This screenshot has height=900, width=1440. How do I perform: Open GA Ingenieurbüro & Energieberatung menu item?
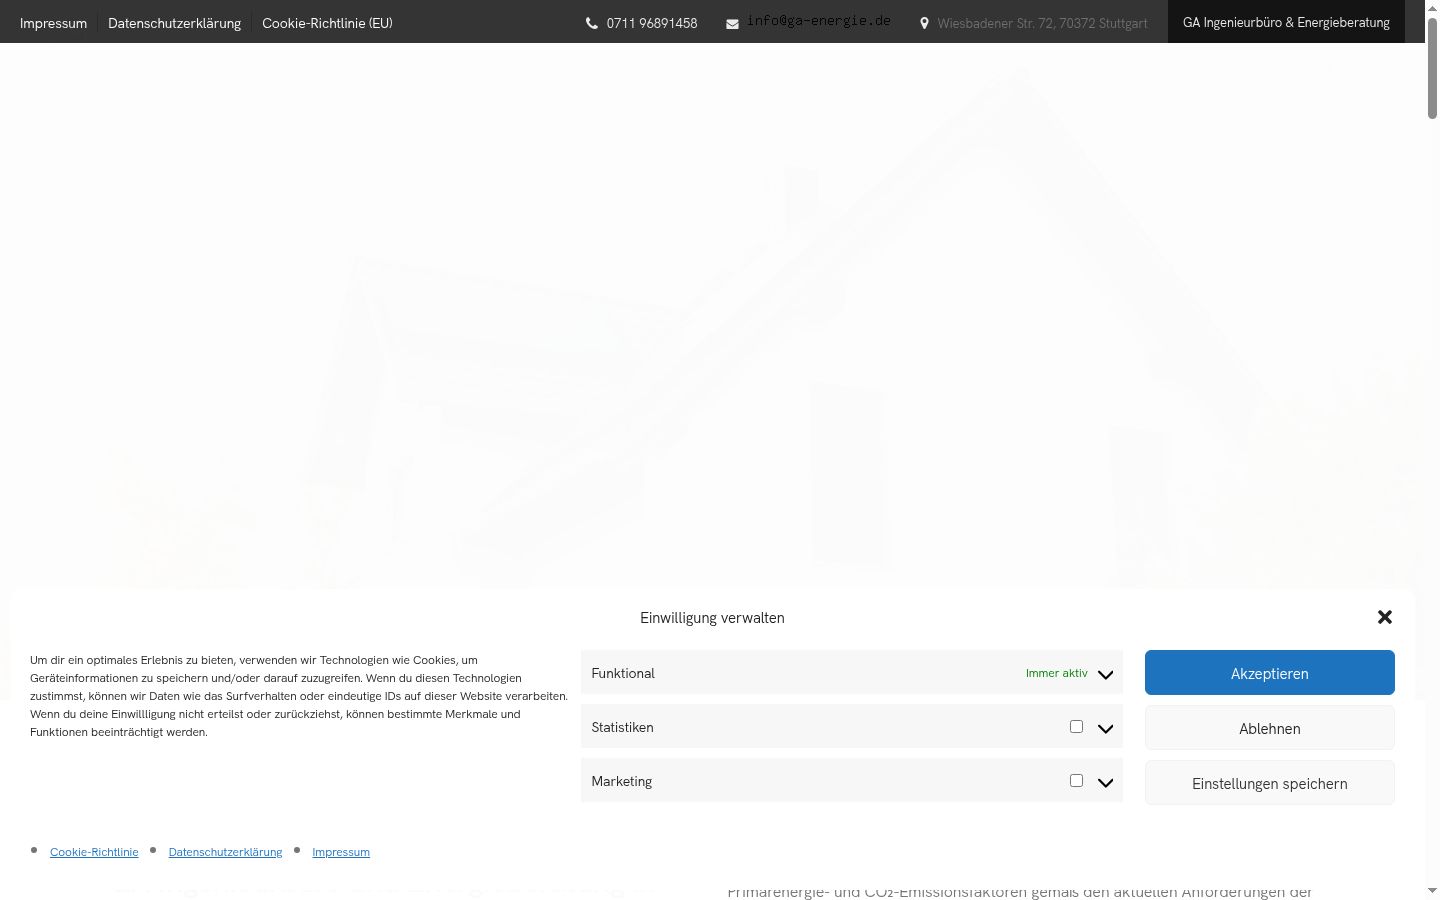(1286, 22)
